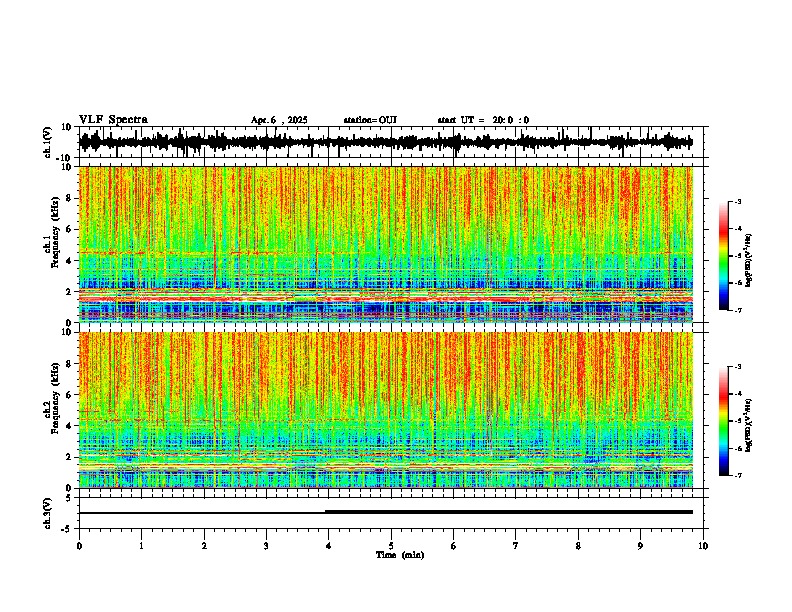The height and width of the screenshot is (612, 792).
Task: Click the "-7" tick on ch.2 colorbar
Action: pyautogui.click(x=738, y=476)
